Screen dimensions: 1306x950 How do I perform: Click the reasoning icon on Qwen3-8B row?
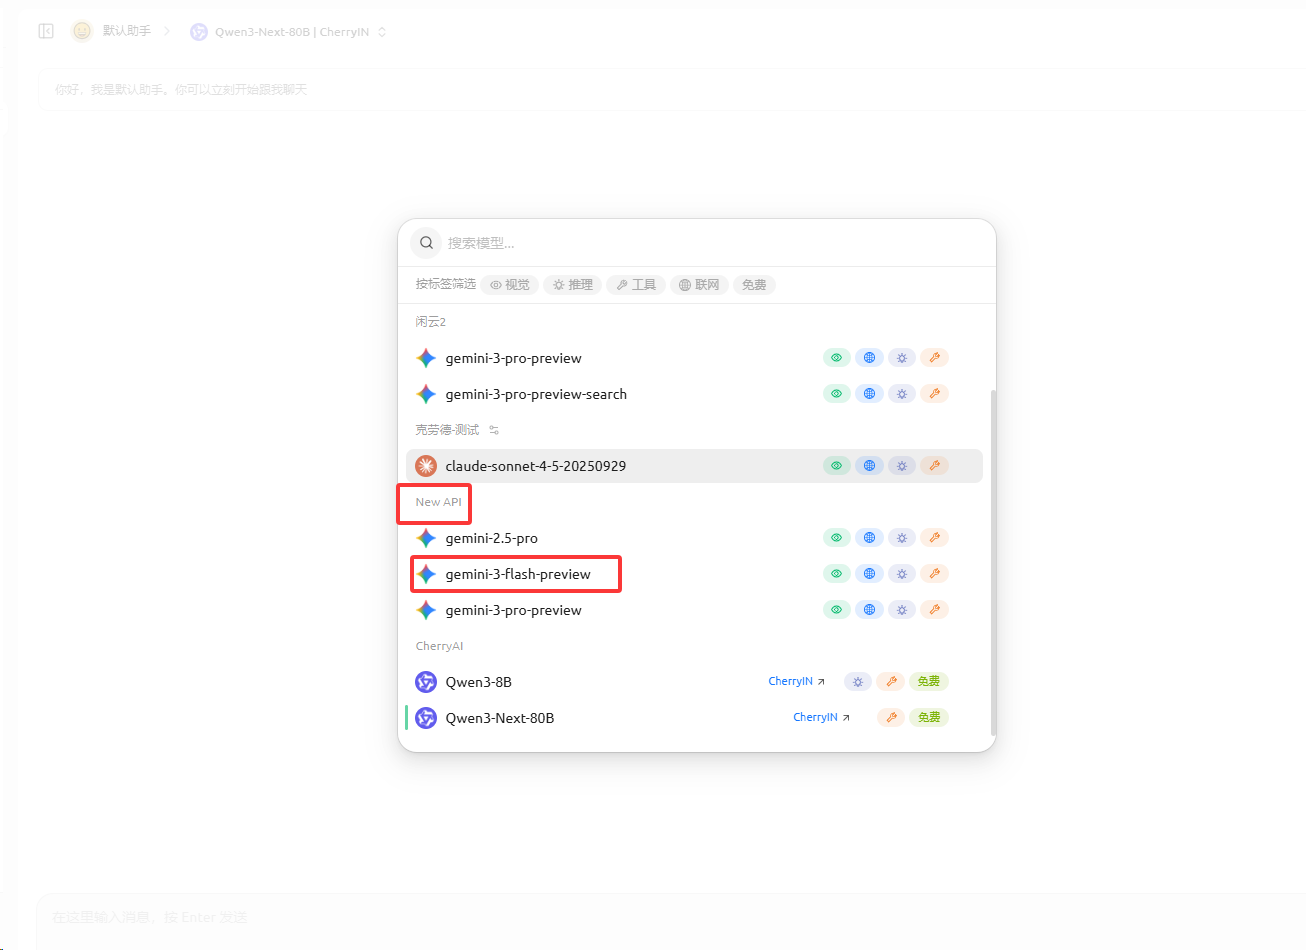tap(857, 682)
